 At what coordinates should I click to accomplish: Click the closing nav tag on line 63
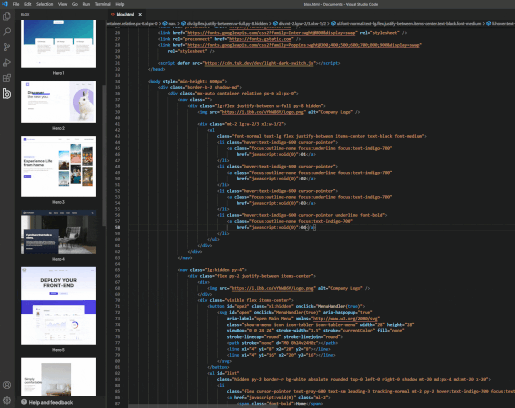[185, 258]
